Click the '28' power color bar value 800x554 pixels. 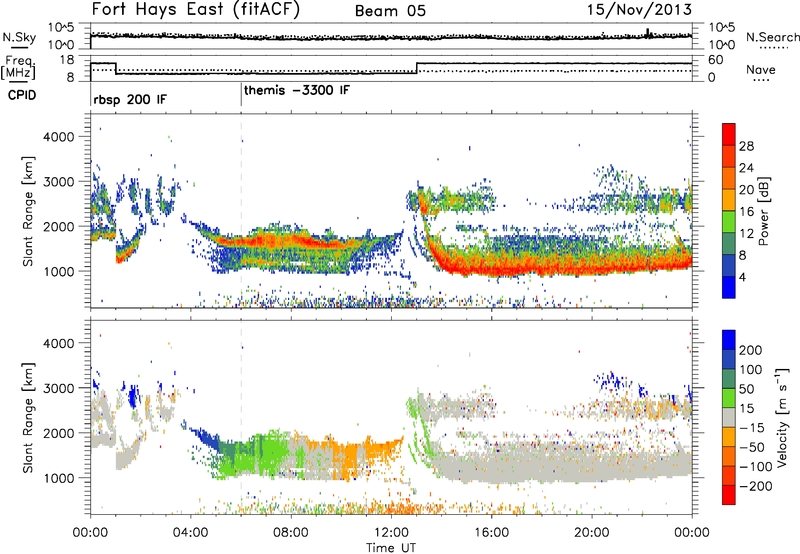(746, 146)
